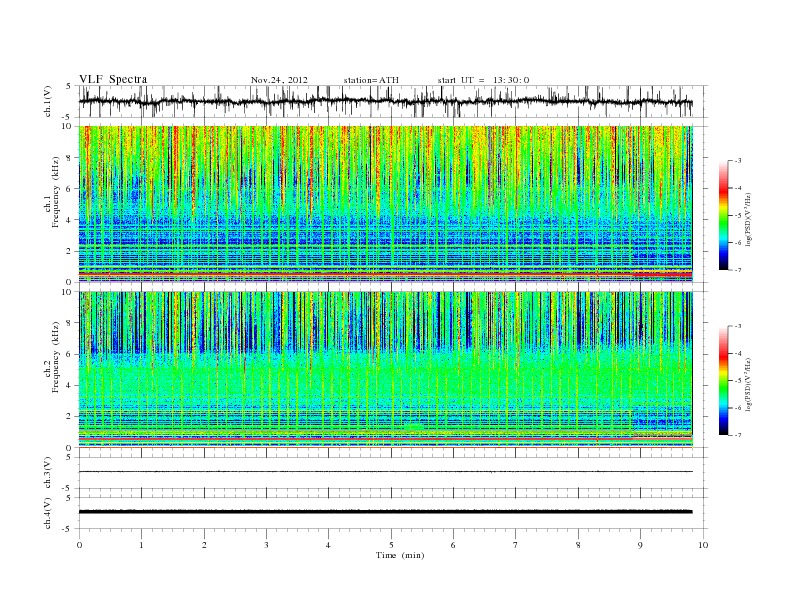Image resolution: width=792 pixels, height=612 pixels.
Task: Click the "10" kHz tick on ch.2 spectrogram
Action: [68, 292]
